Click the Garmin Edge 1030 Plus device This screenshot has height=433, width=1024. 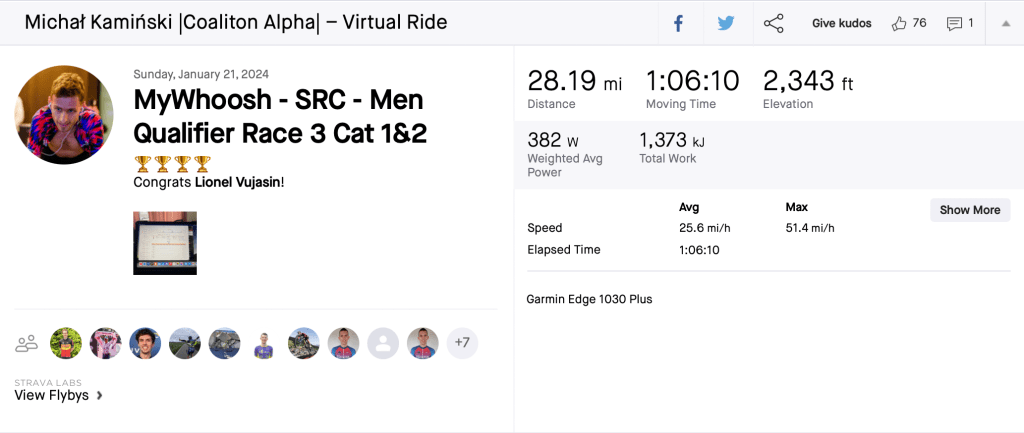pos(589,299)
